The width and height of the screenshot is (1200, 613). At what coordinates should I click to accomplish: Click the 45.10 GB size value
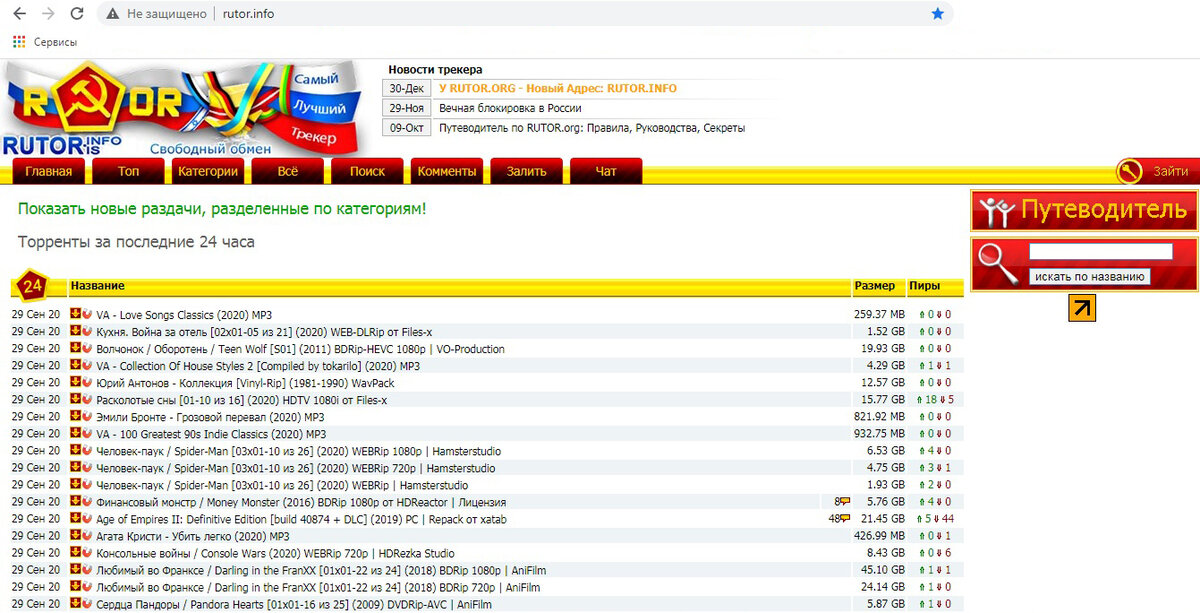(882, 570)
